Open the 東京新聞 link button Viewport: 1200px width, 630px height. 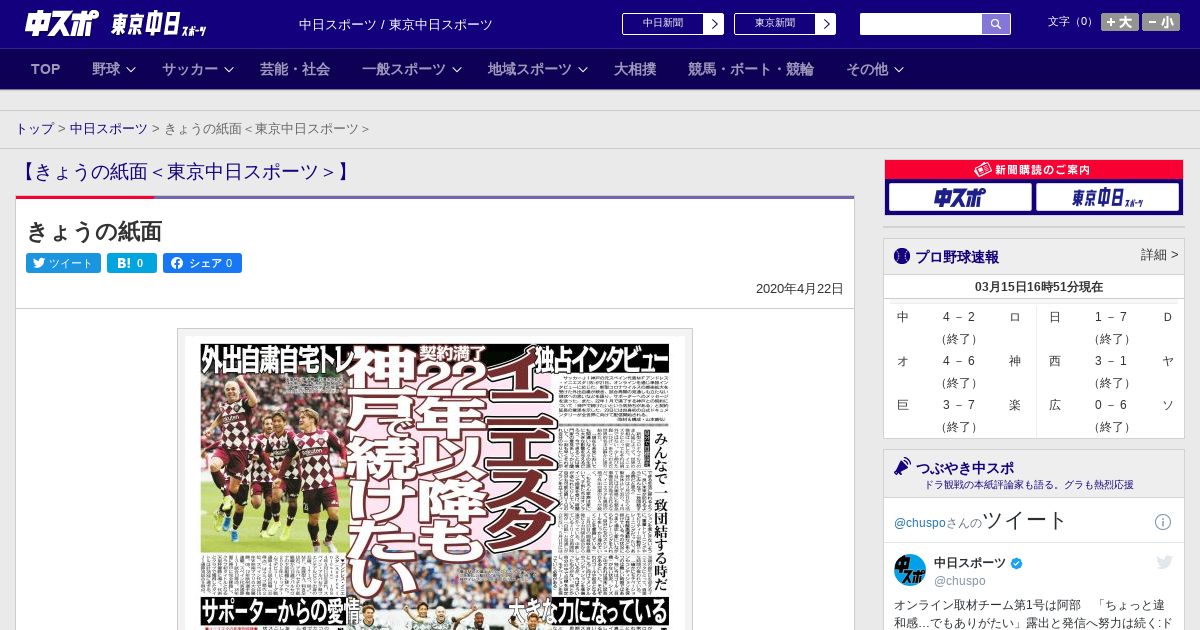pyautogui.click(x=775, y=24)
